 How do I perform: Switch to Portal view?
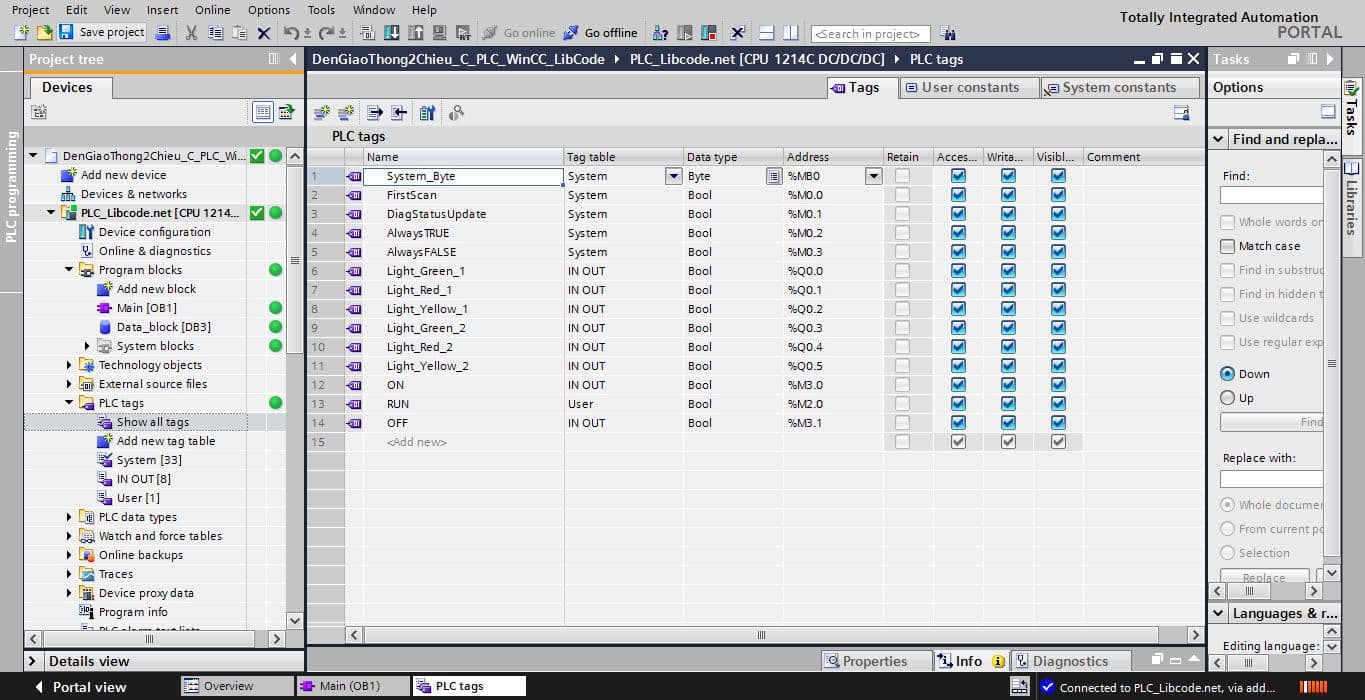click(80, 687)
